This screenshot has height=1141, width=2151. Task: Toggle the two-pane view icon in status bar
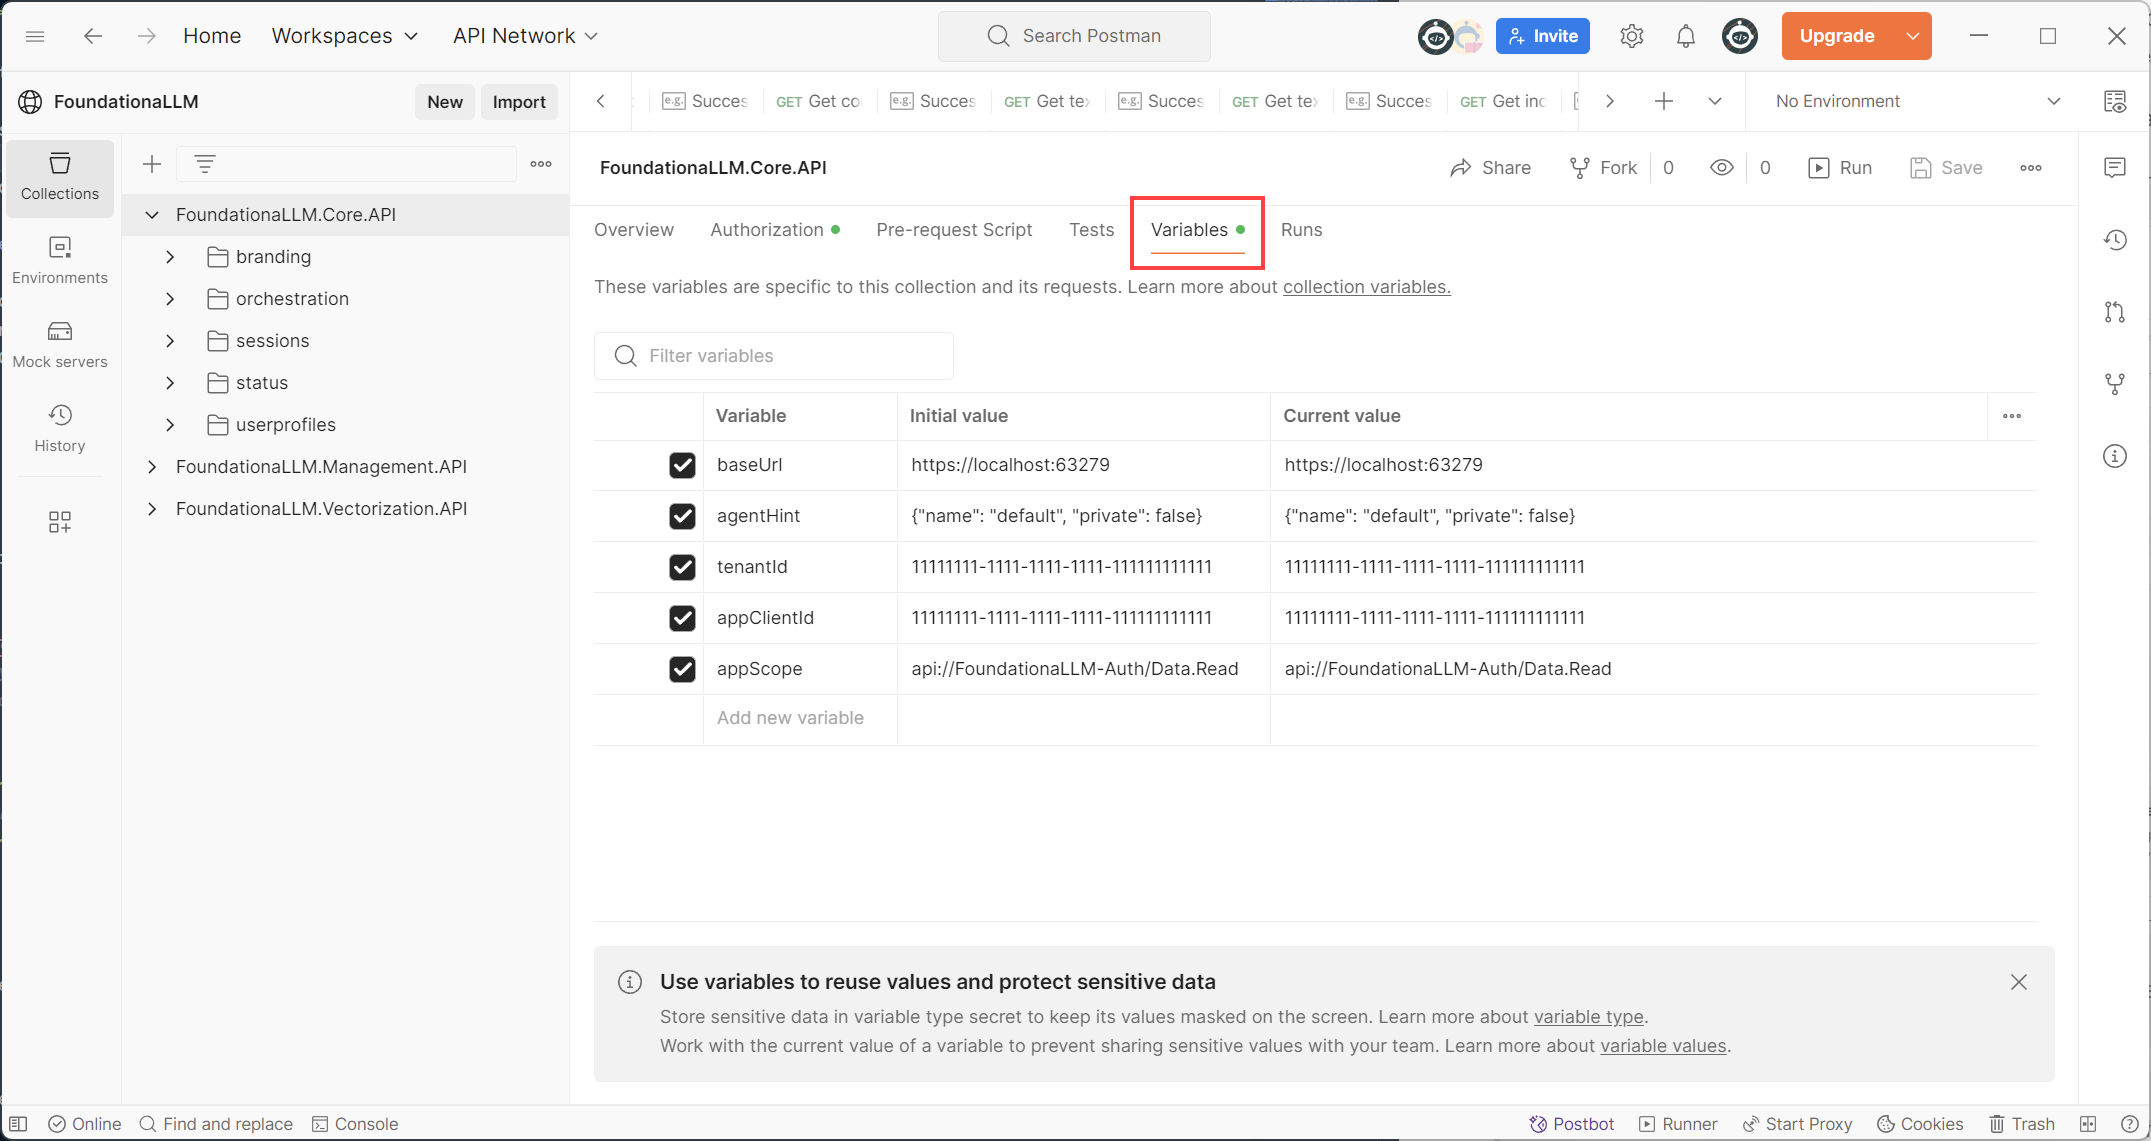pos(2088,1124)
